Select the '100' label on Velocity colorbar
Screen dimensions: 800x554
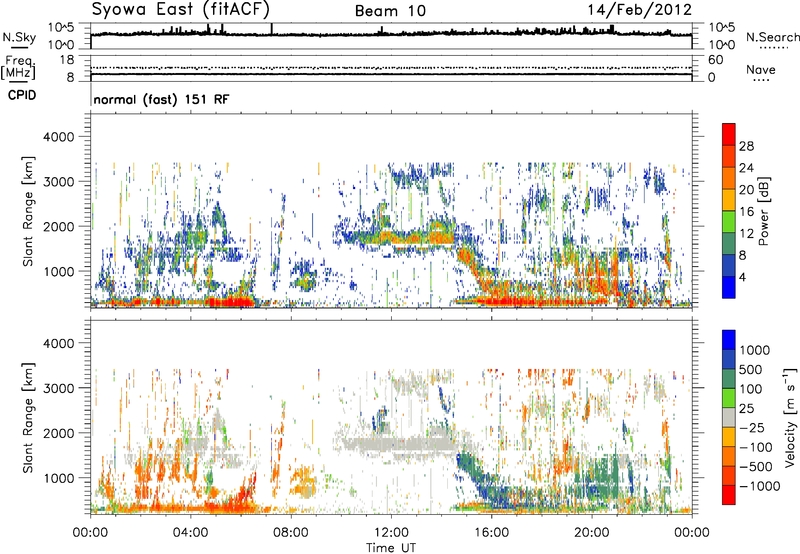[751, 389]
